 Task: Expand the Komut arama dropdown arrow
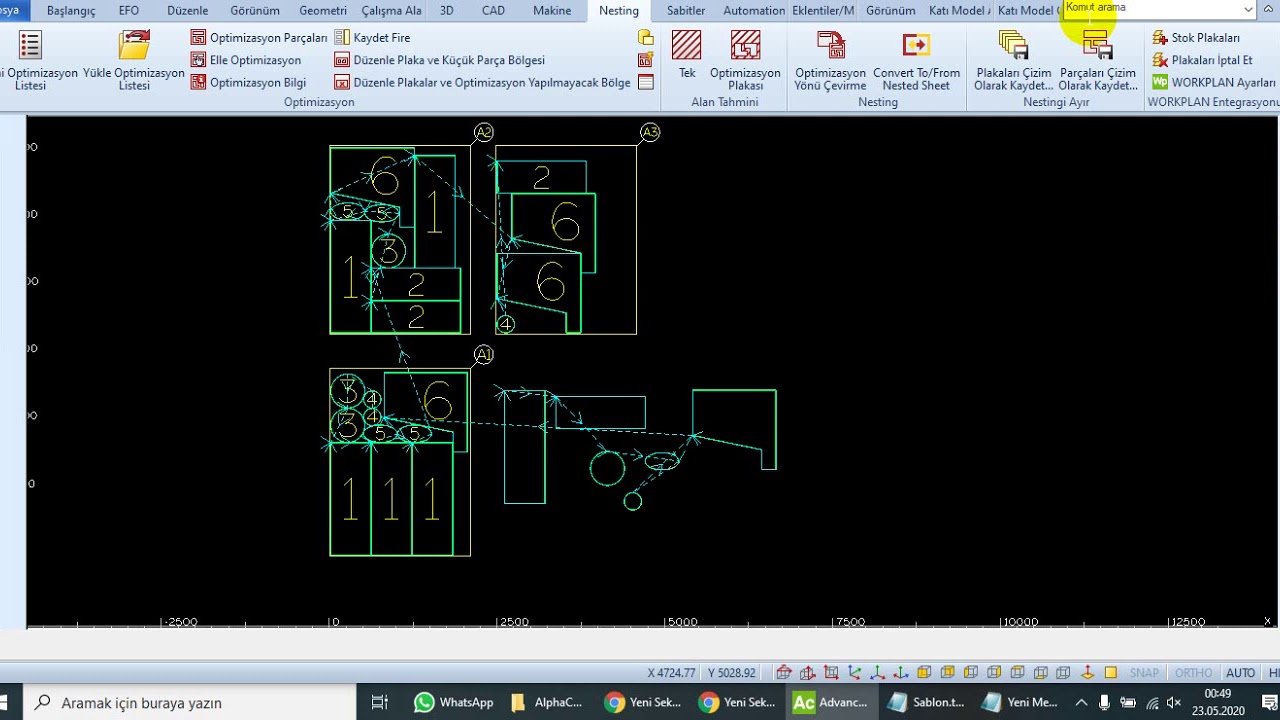pos(1248,8)
